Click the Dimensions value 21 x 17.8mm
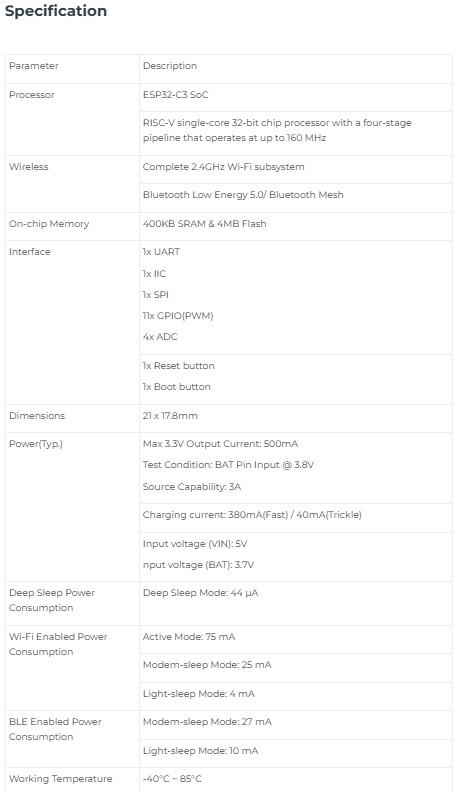Image resolution: width=456 pixels, height=792 pixels. [170, 416]
